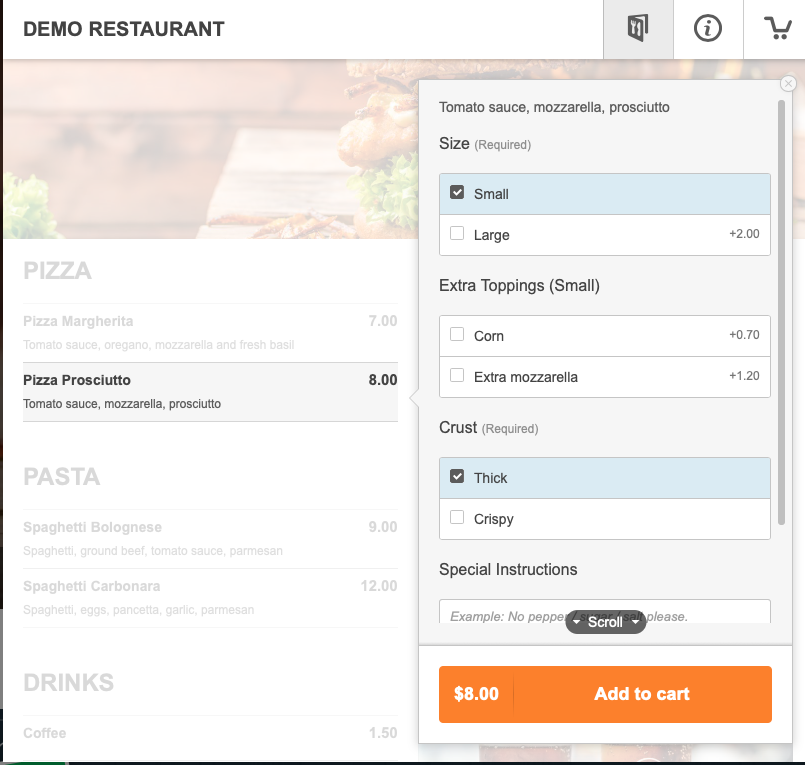The image size is (805, 765).
Task: Select Coffee from Drinks
Action: point(210,733)
